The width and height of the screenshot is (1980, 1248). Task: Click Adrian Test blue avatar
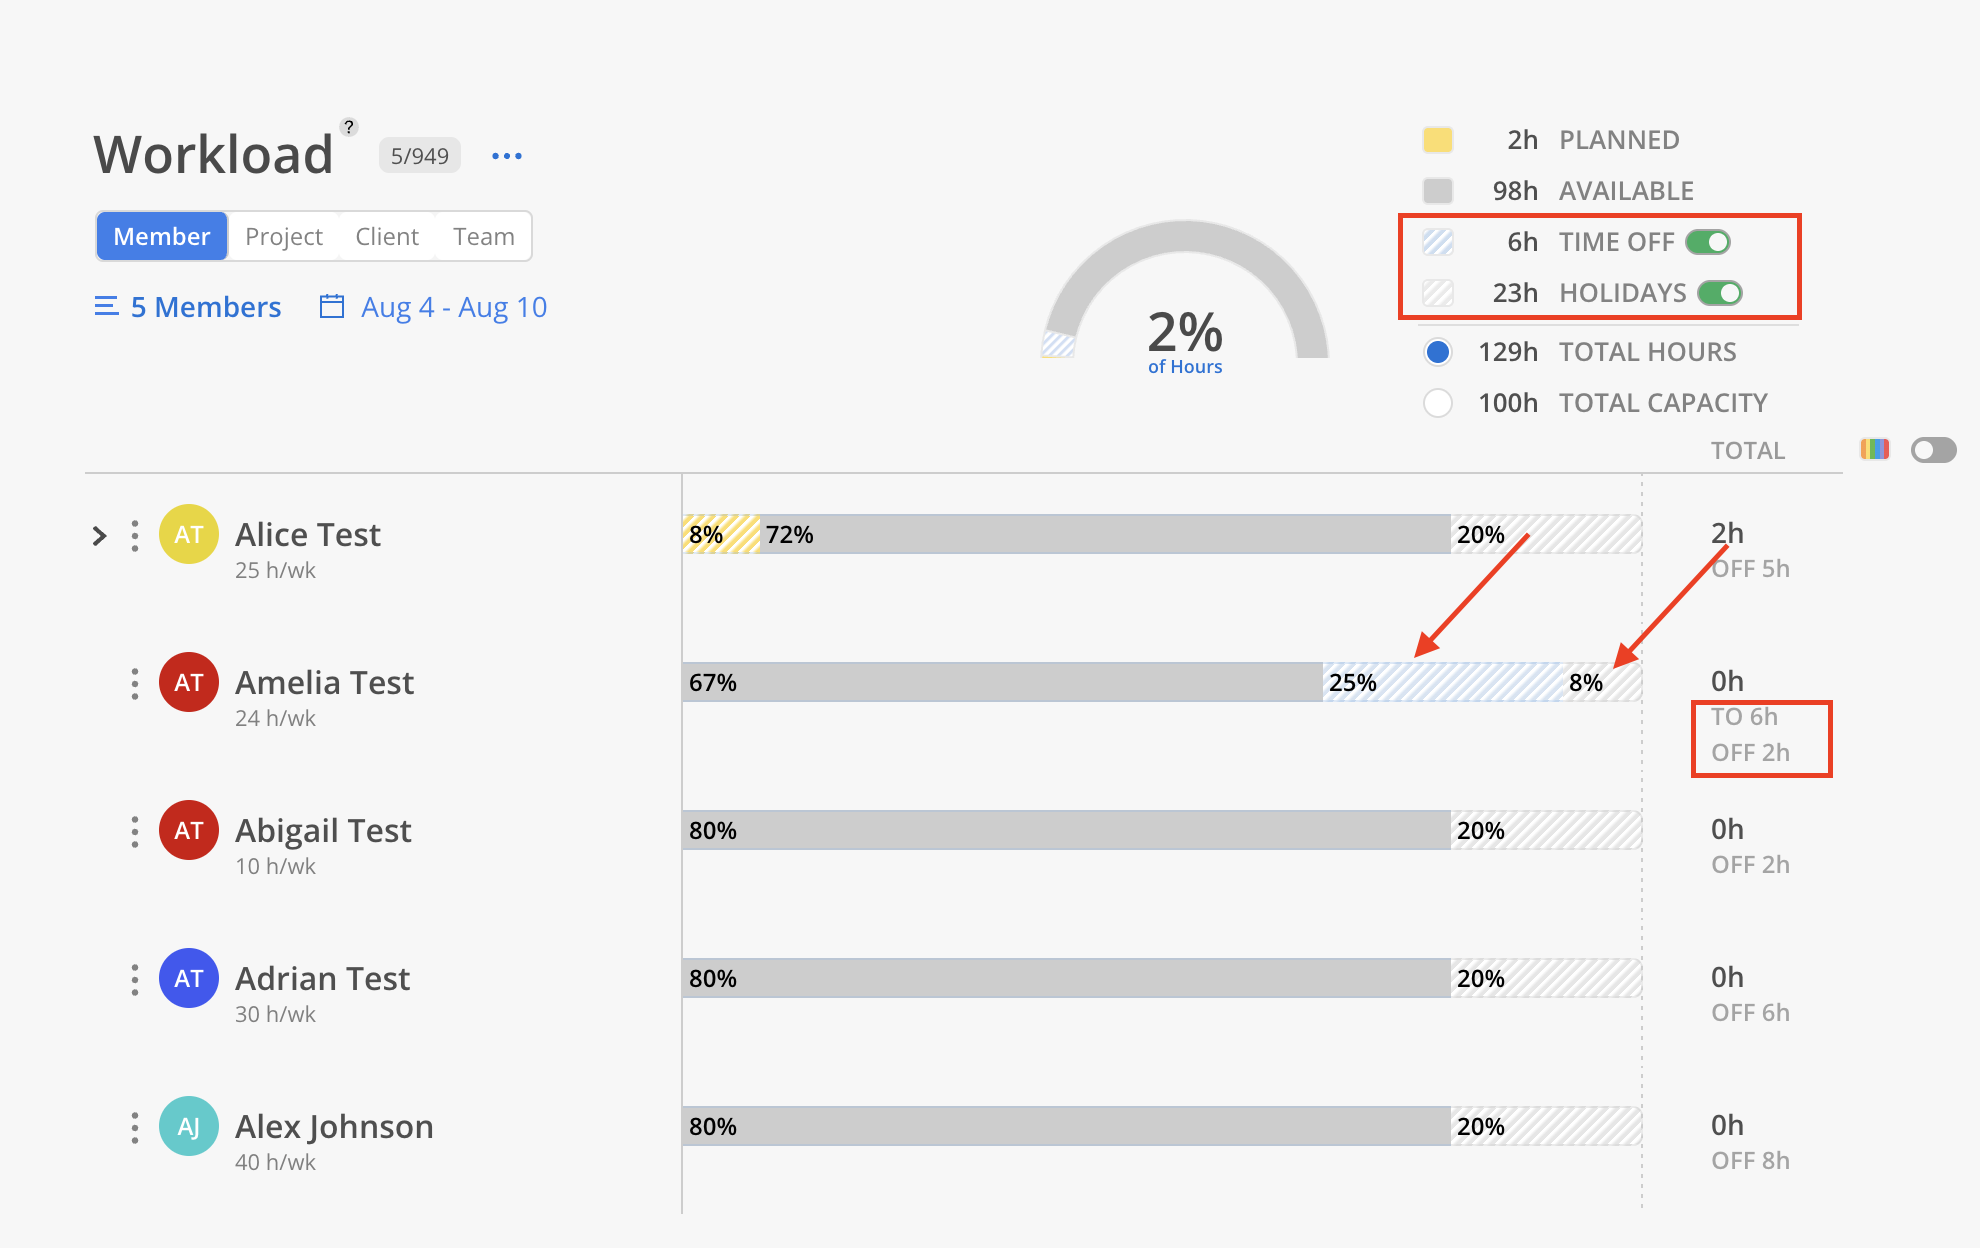pyautogui.click(x=189, y=978)
